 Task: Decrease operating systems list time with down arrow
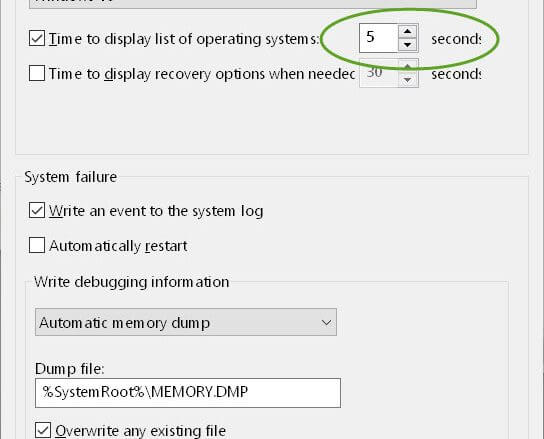(407, 45)
